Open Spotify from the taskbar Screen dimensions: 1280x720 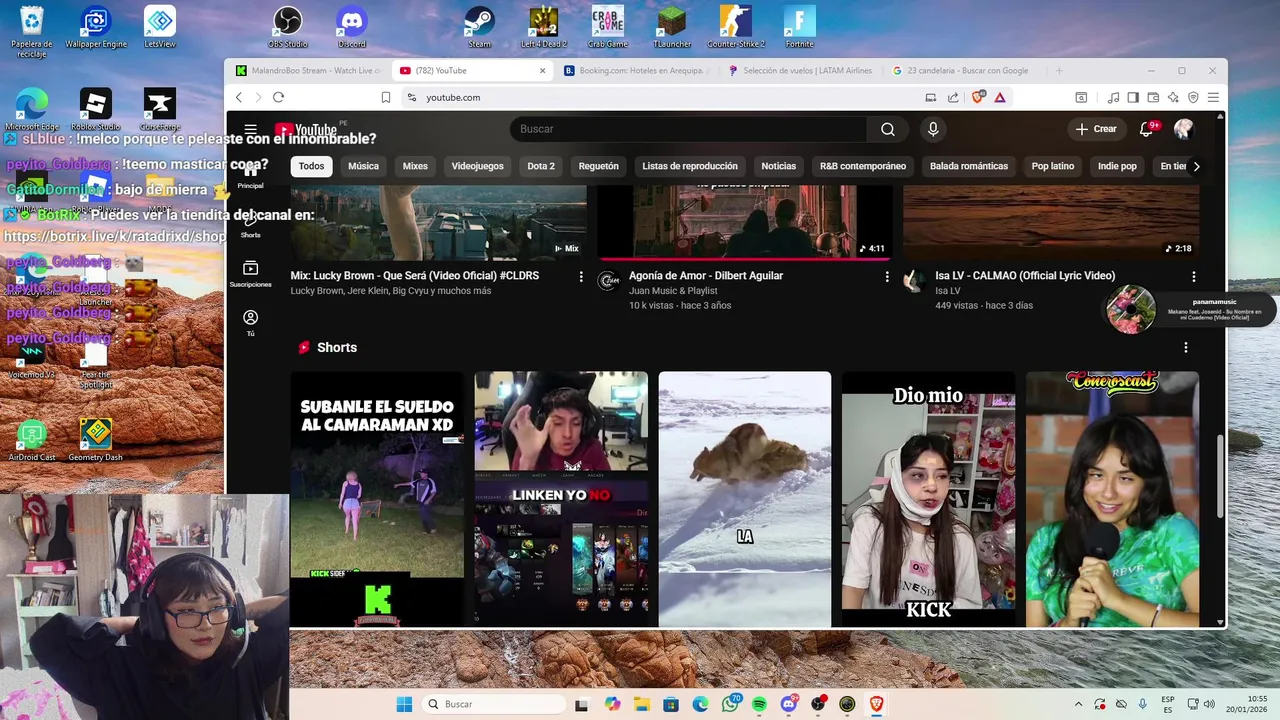click(759, 704)
